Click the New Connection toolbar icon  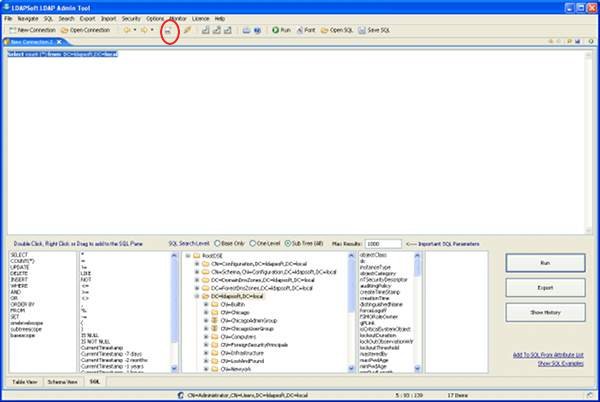point(13,30)
